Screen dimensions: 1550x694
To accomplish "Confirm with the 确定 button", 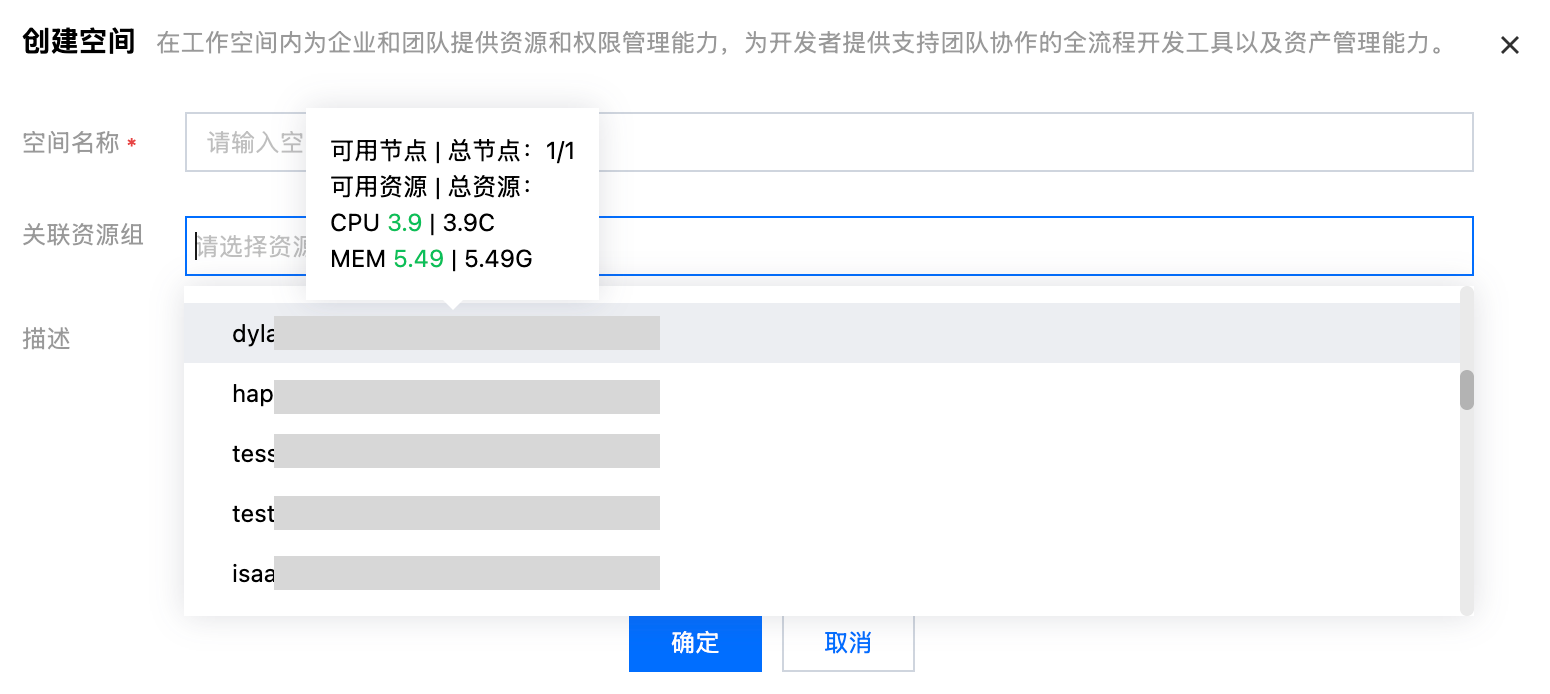I will point(695,642).
